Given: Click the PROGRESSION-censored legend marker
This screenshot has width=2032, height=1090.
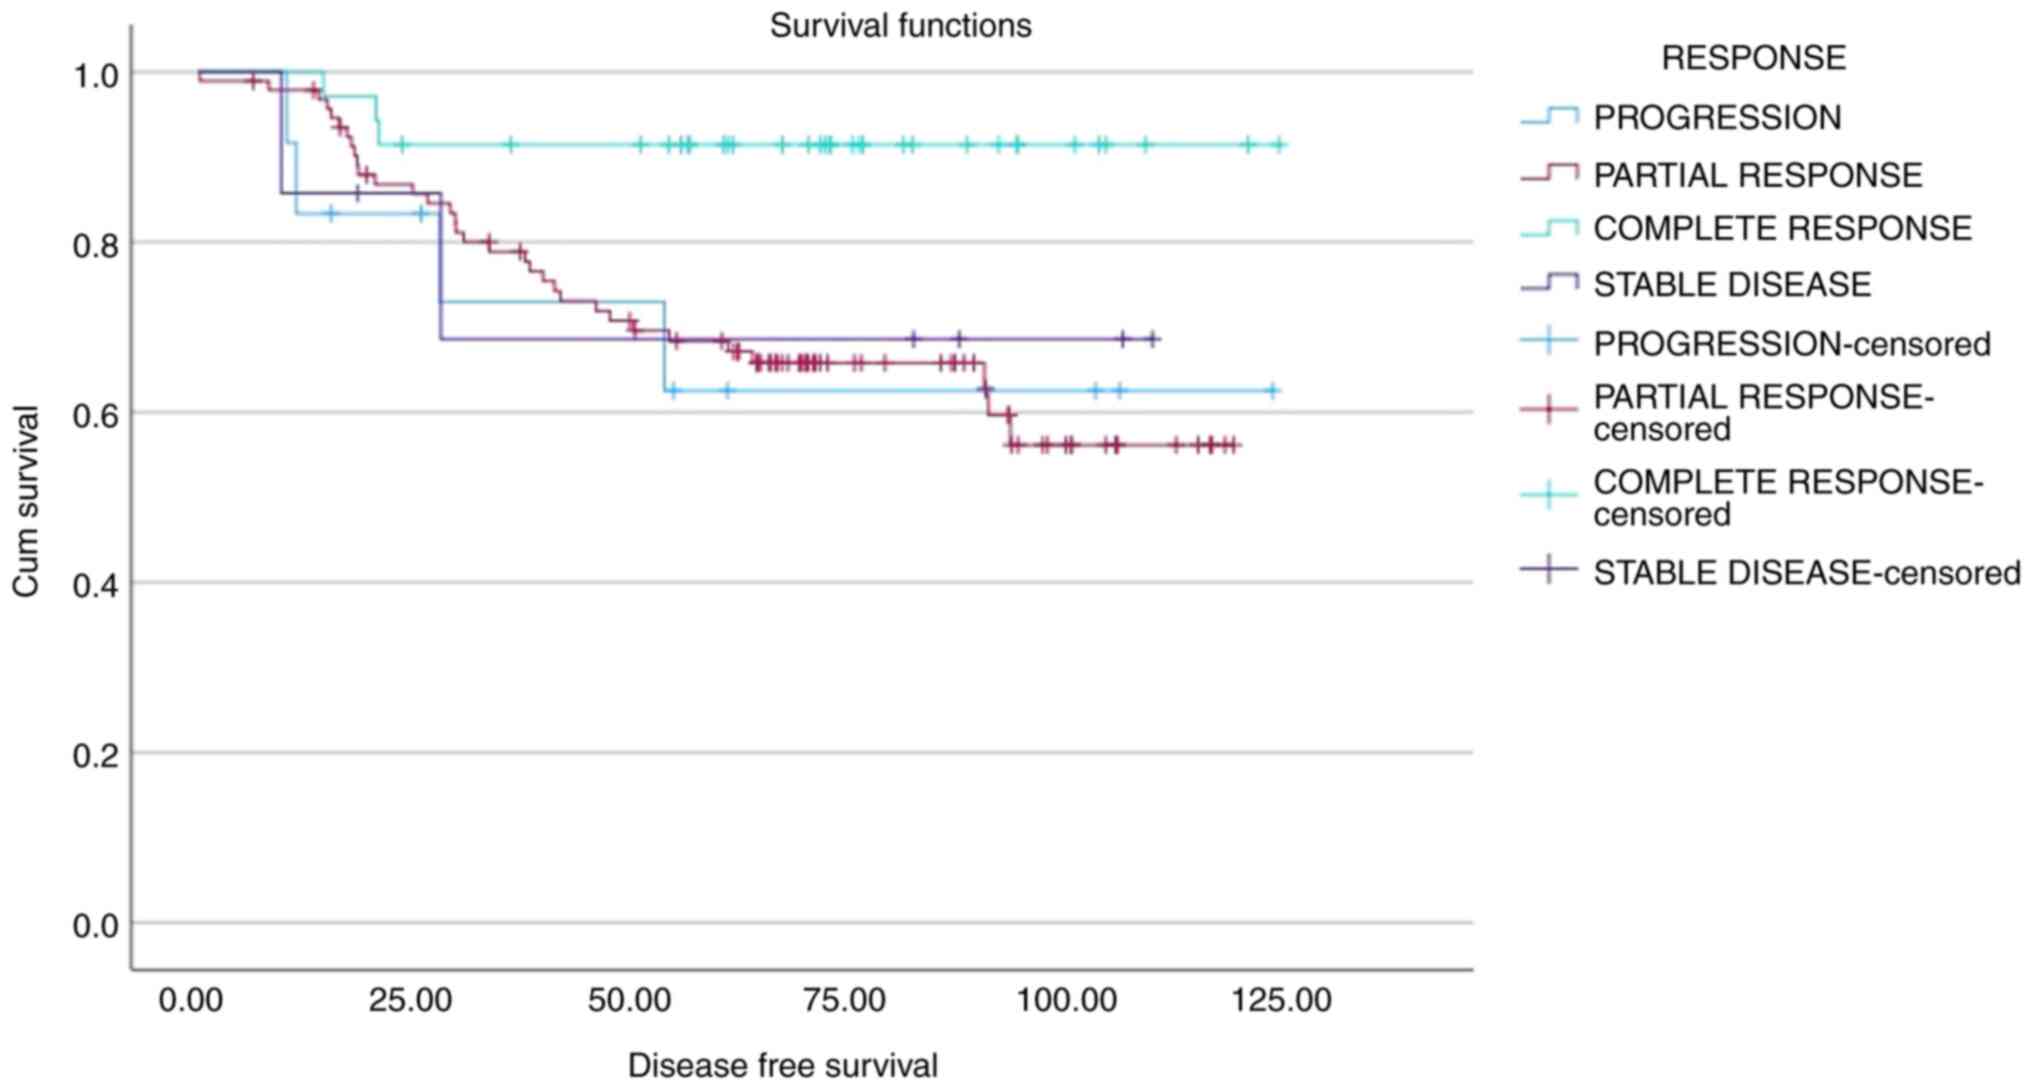Looking at the screenshot, I should 1549,342.
